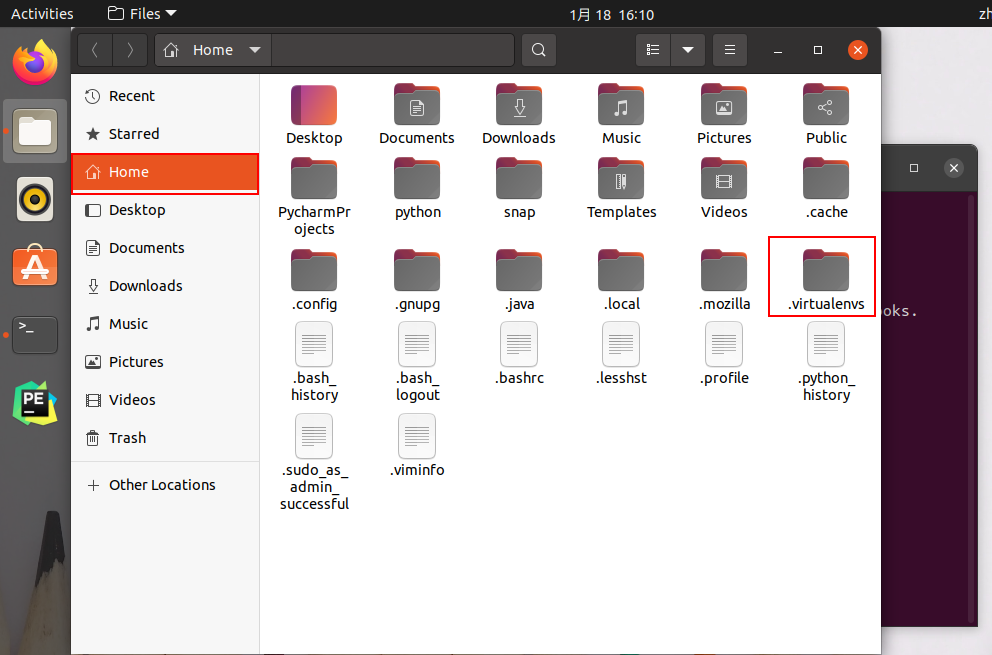Click Files icon in dock
The width and height of the screenshot is (992, 655).
[x=35, y=131]
